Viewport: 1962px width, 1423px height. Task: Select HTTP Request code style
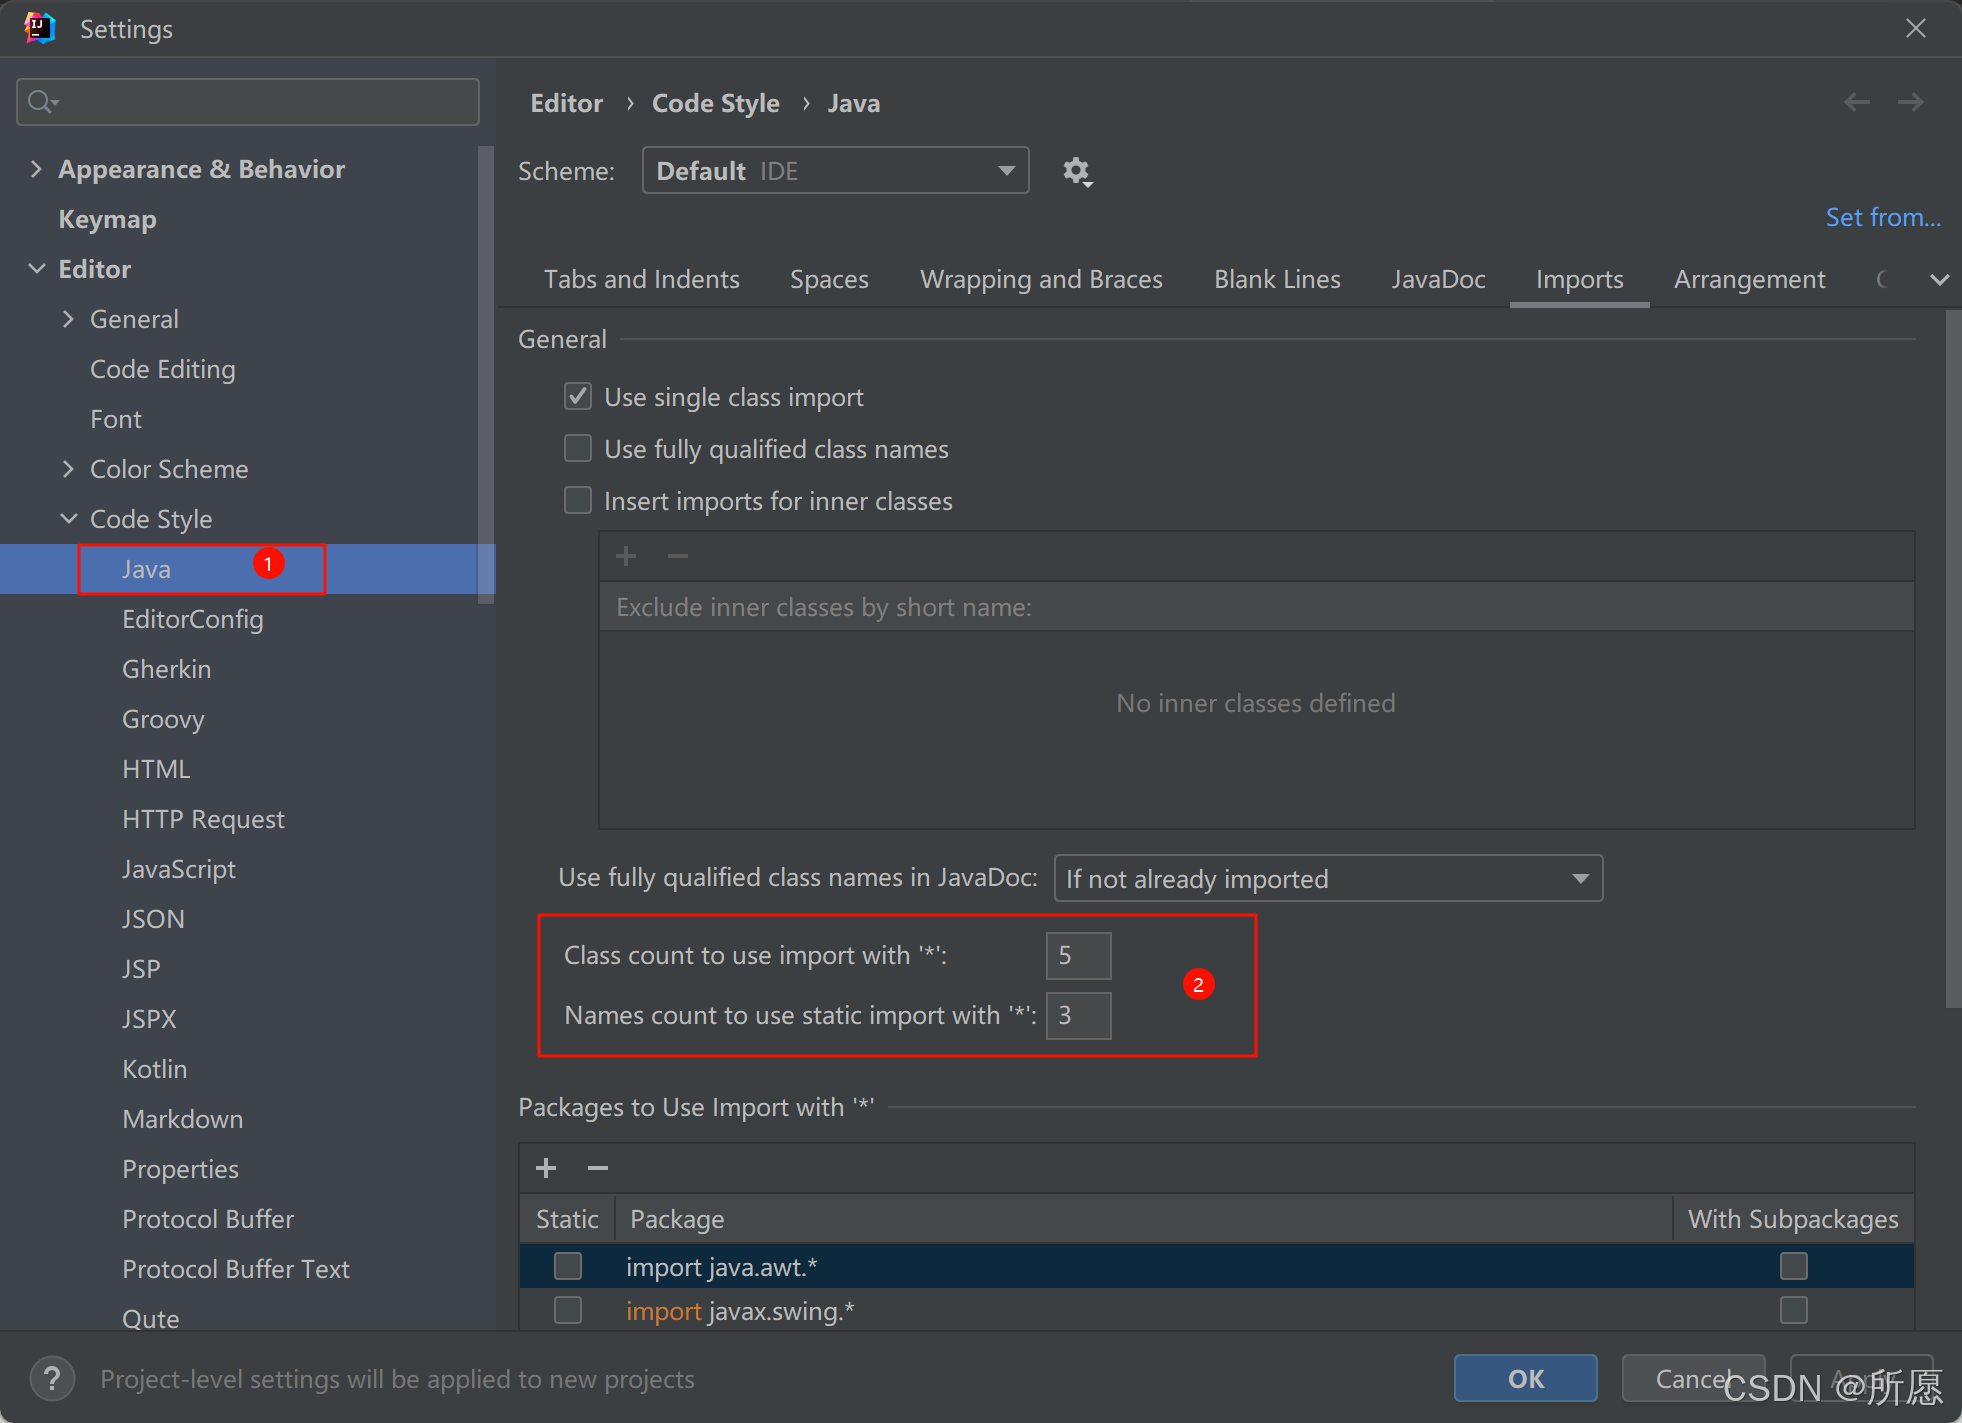203,819
